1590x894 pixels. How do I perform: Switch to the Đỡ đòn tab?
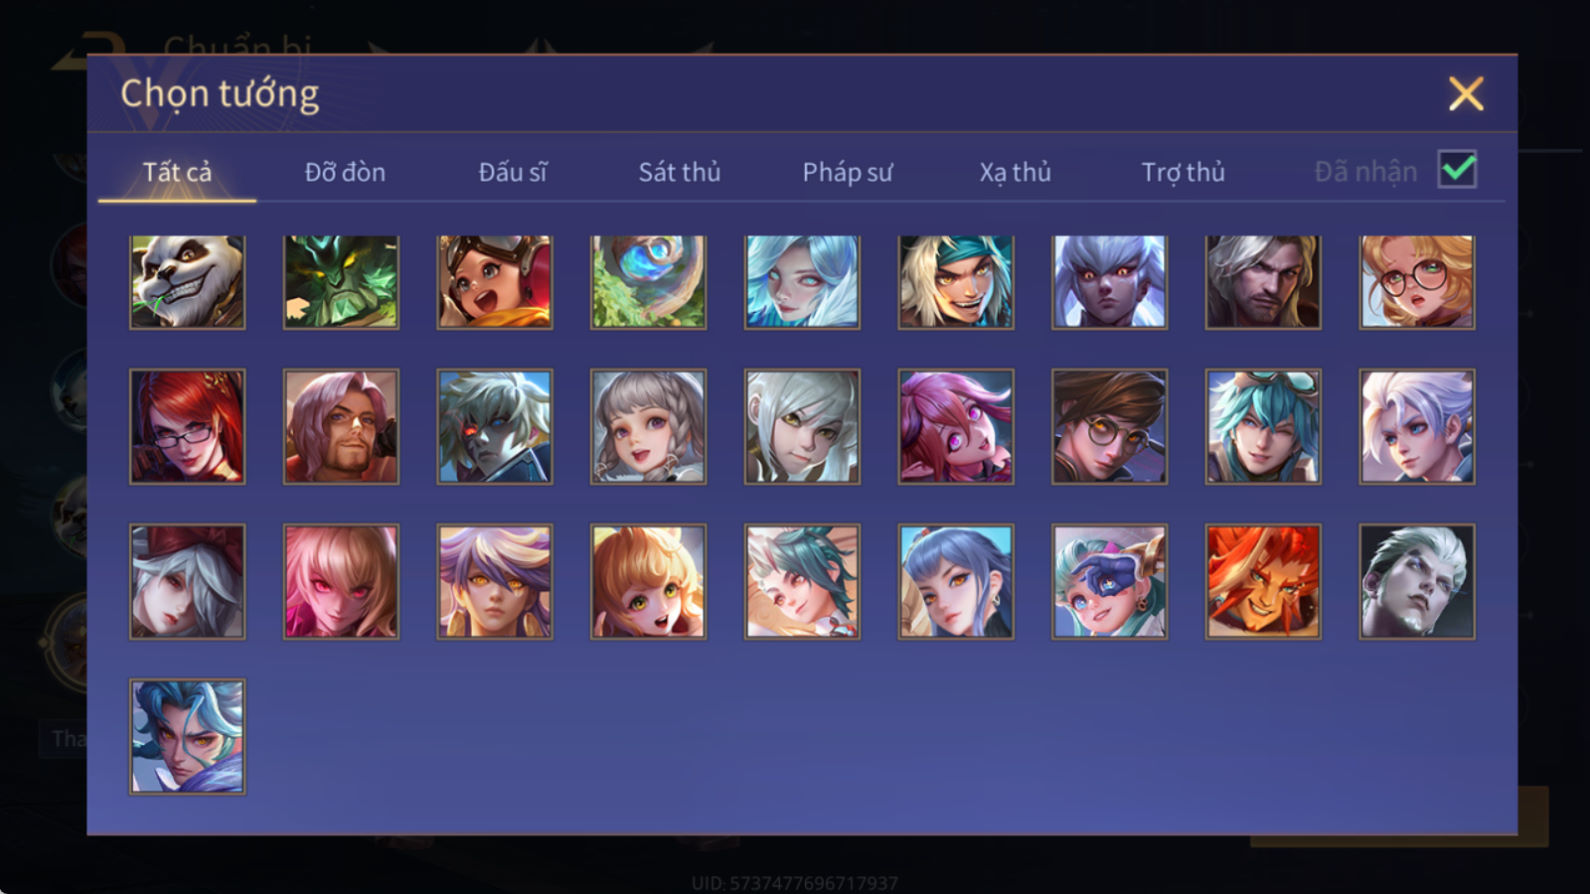[345, 172]
